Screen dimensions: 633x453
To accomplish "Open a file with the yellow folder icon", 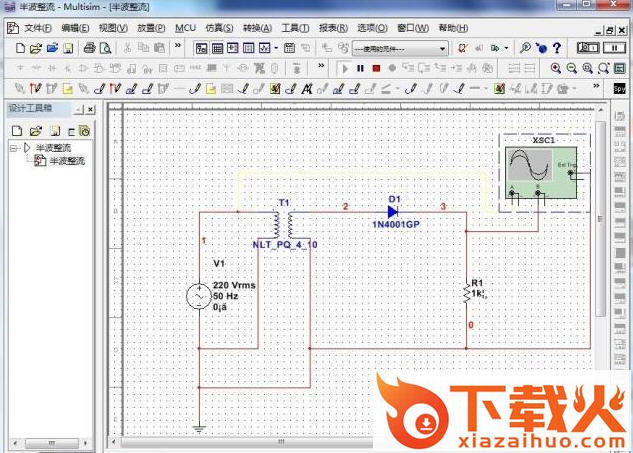I will pyautogui.click(x=36, y=48).
